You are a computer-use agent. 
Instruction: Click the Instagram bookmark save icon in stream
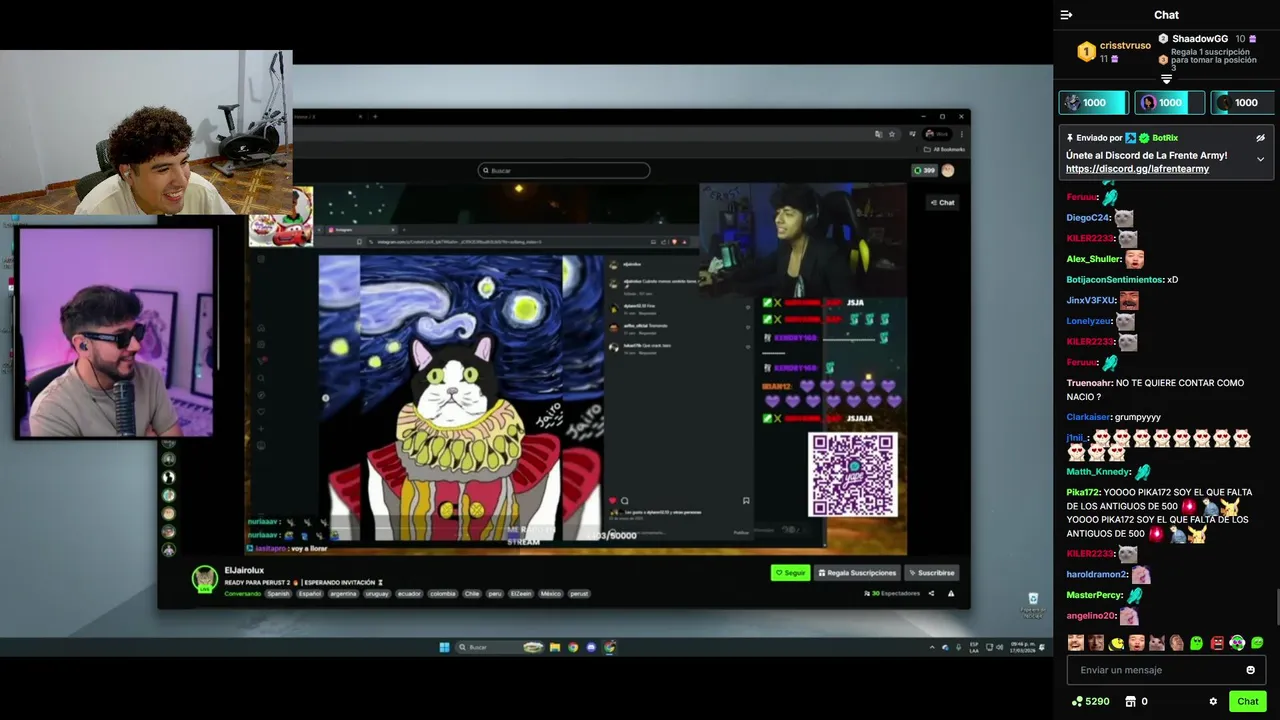click(x=746, y=501)
